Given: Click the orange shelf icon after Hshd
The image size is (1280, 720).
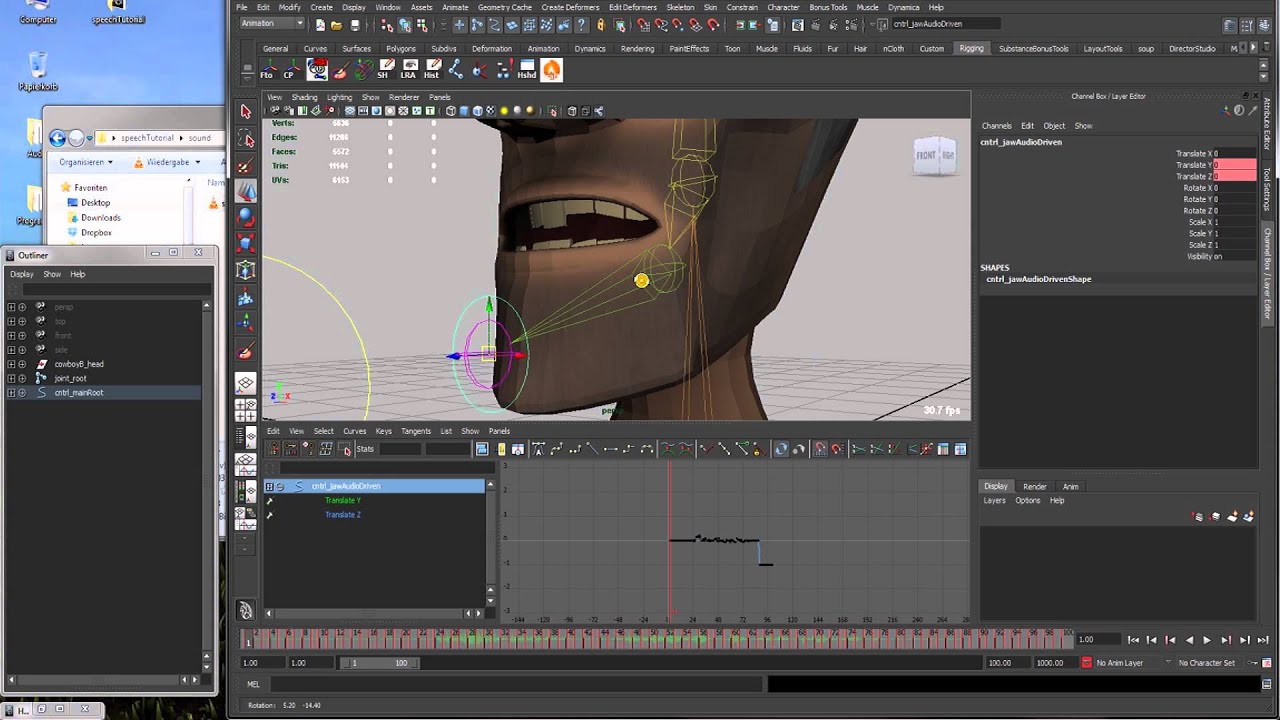Looking at the screenshot, I should 551,69.
